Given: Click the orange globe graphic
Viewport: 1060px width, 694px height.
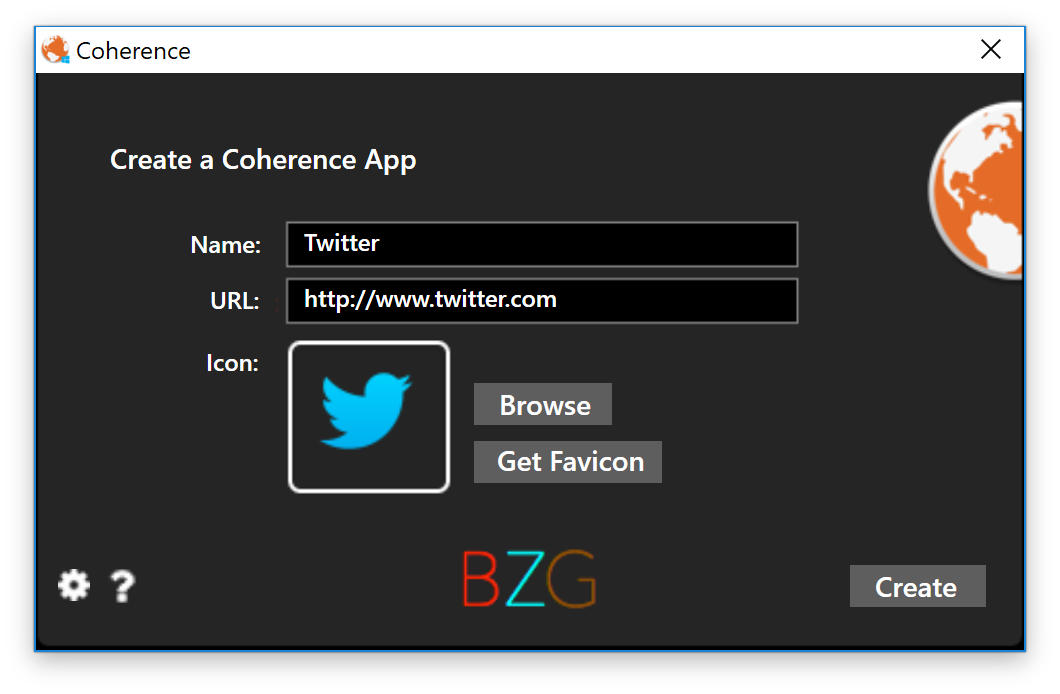Looking at the screenshot, I should pos(975,191).
